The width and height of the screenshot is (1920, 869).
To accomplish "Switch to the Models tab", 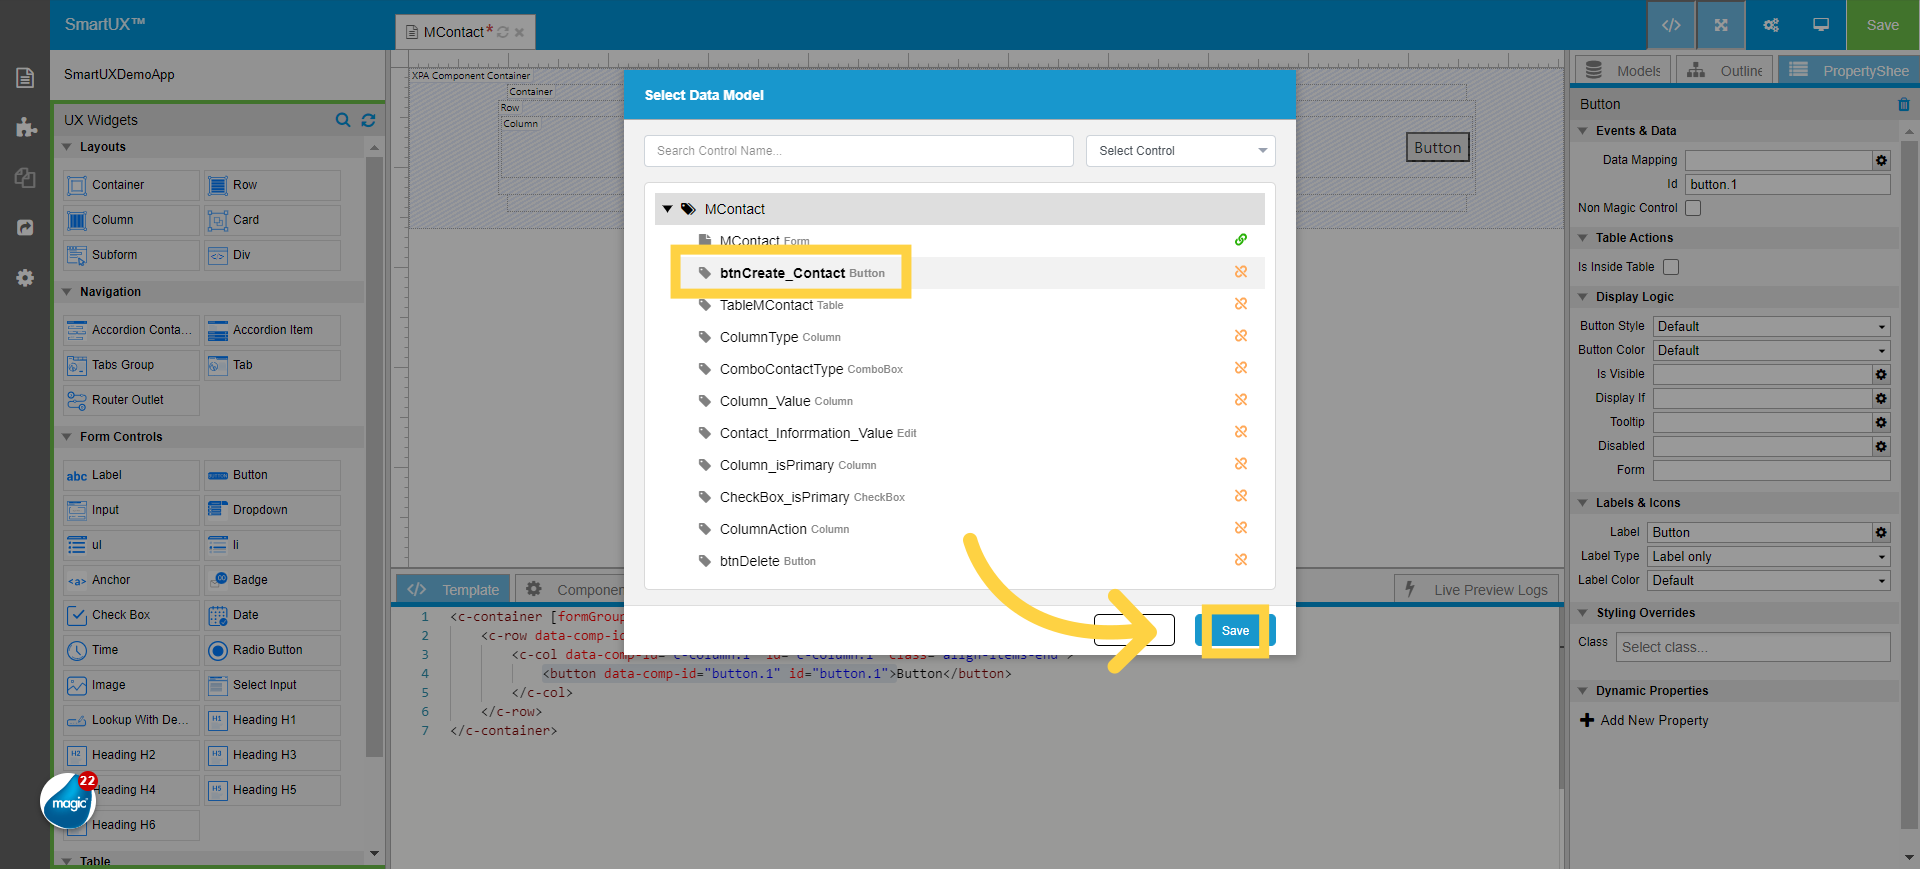I will [x=1624, y=70].
